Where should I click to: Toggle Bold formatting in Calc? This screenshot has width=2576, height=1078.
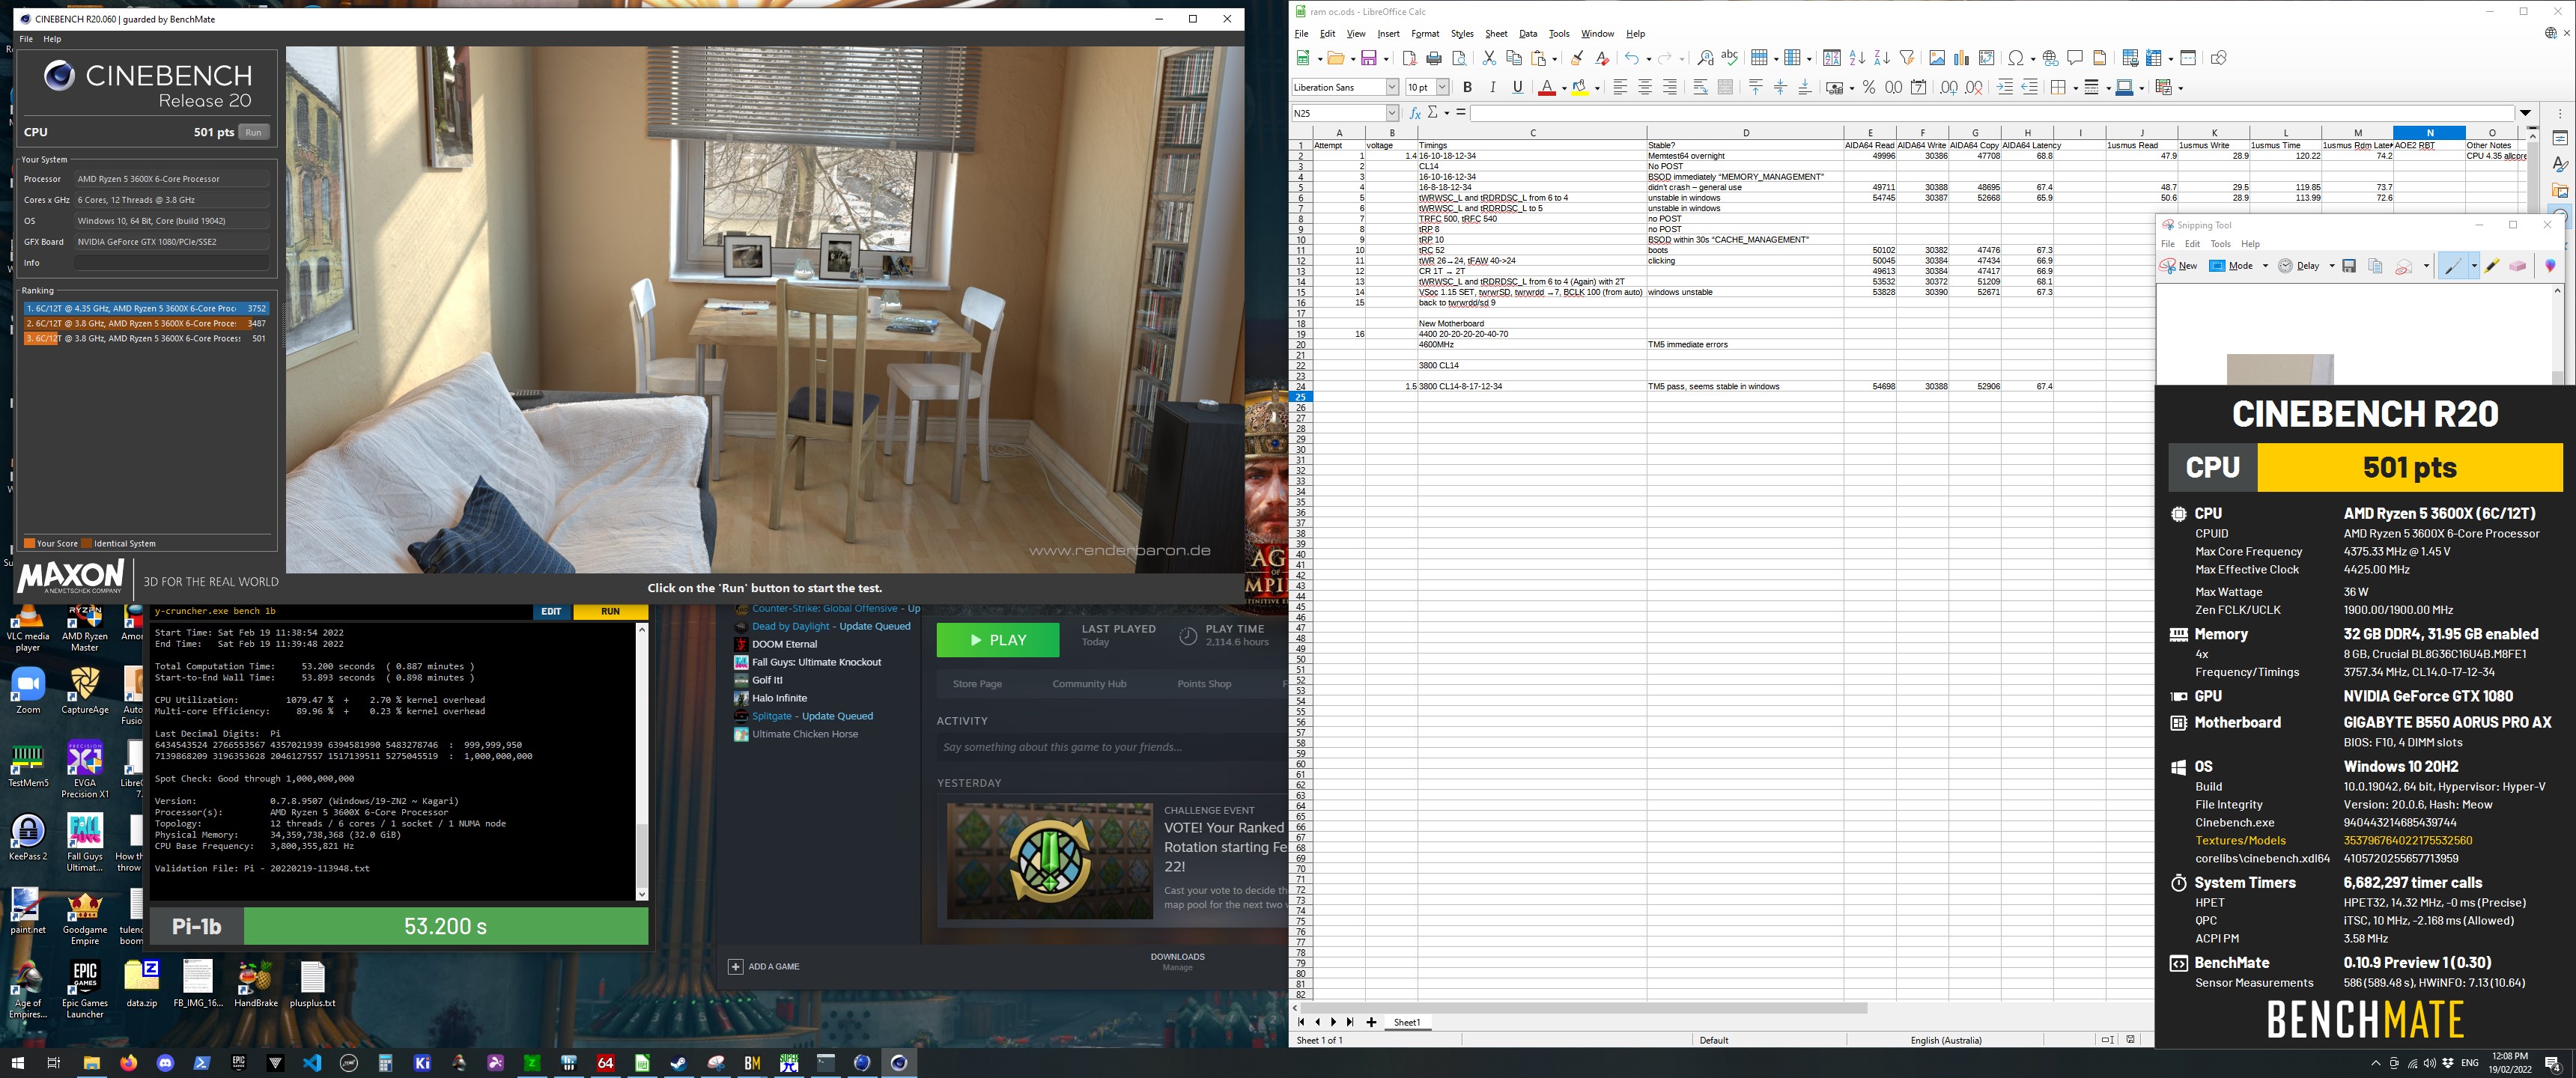1467,88
